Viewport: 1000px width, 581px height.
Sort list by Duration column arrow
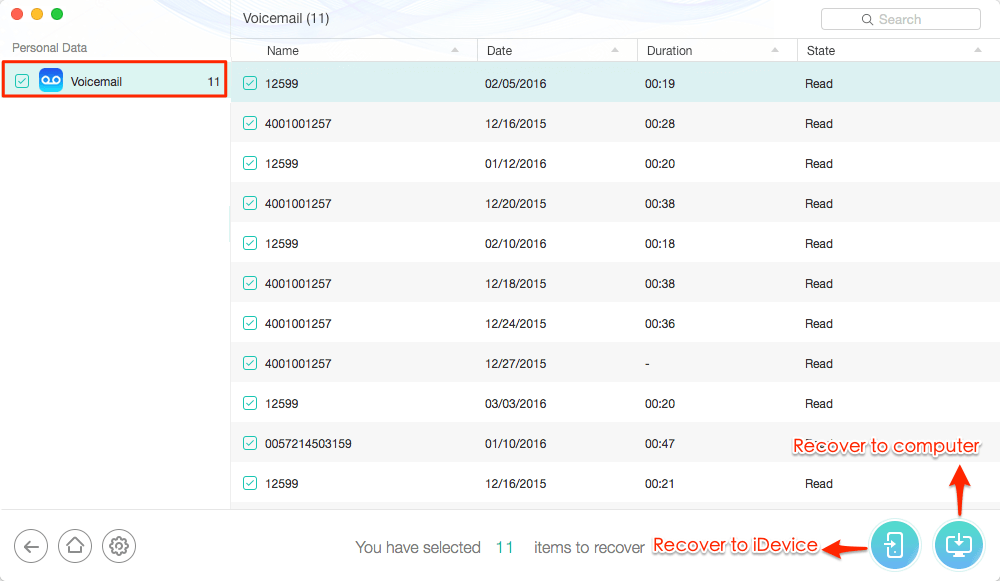(x=775, y=50)
